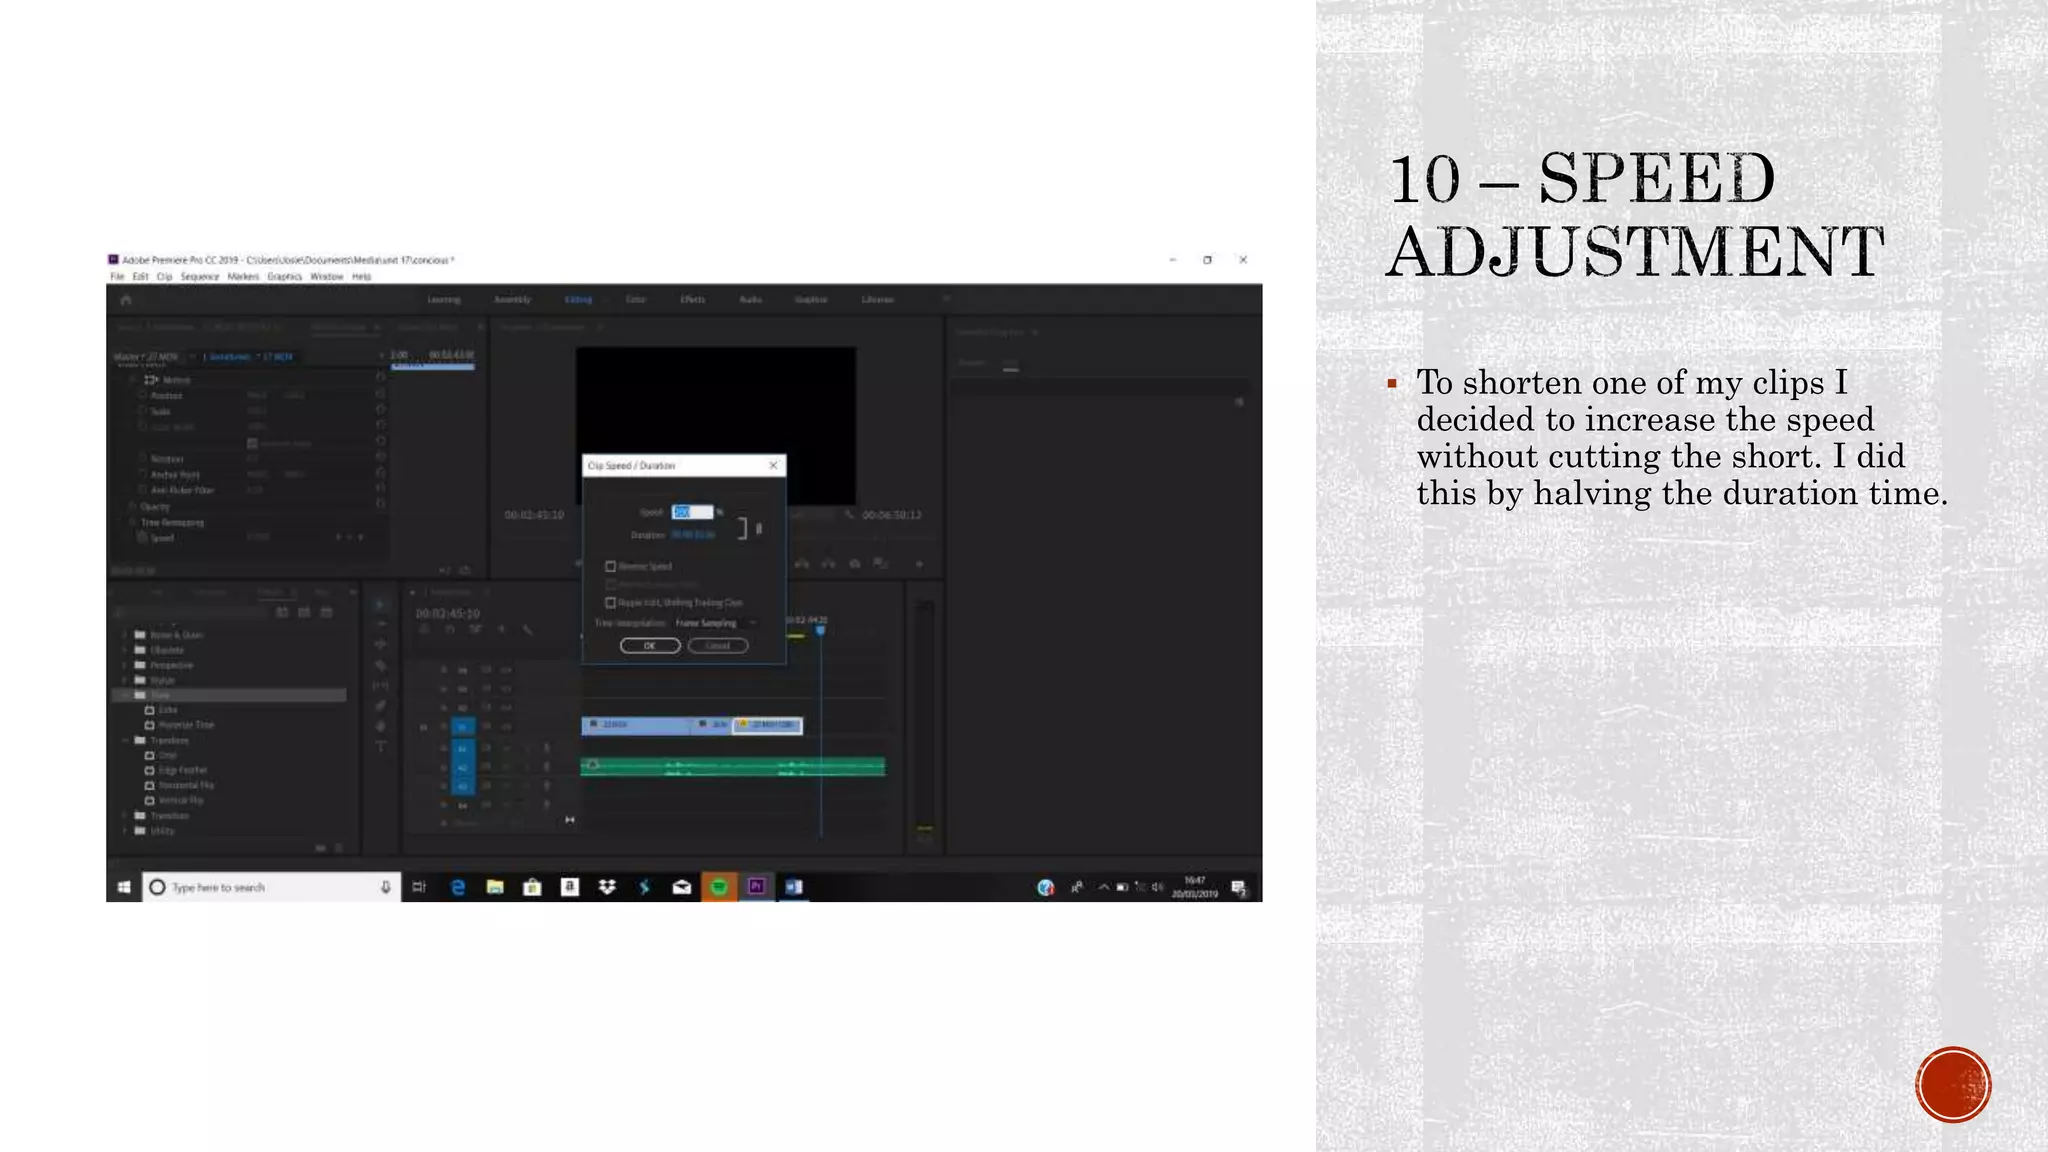
Task: Select the Hand tool
Action: click(x=380, y=726)
